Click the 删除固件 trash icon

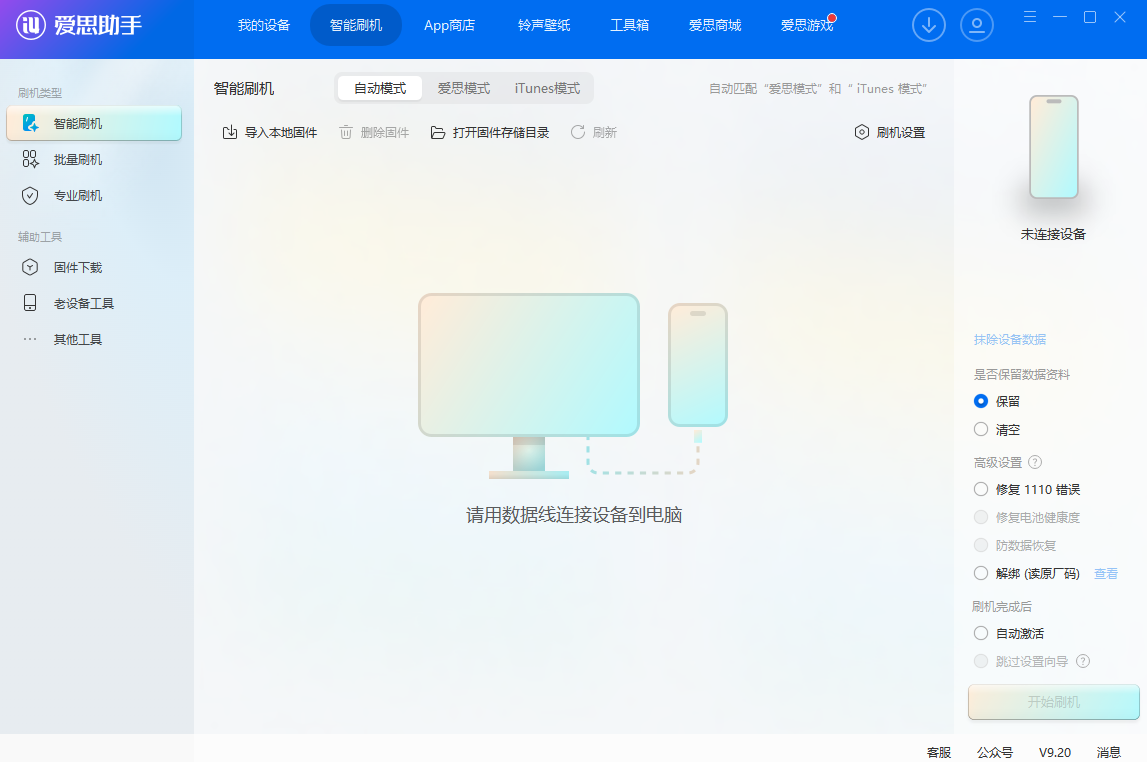[x=346, y=132]
